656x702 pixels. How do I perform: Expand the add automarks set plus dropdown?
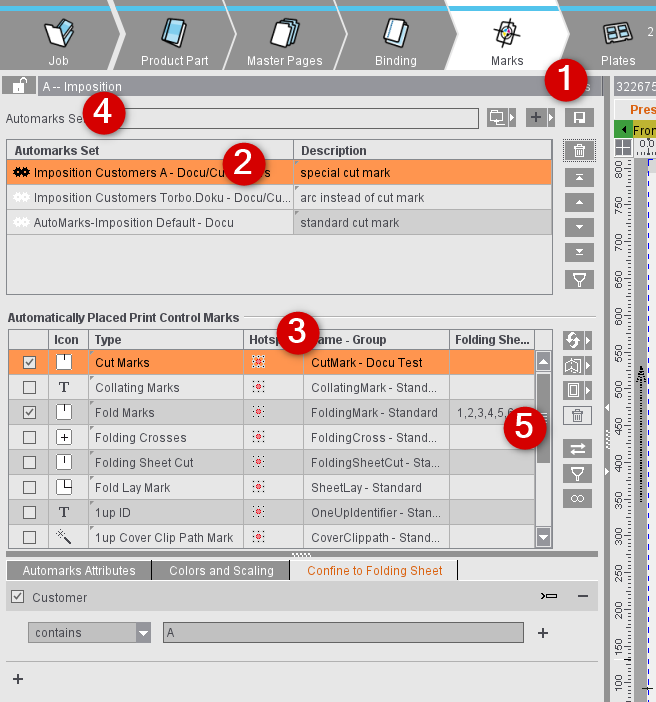540,118
